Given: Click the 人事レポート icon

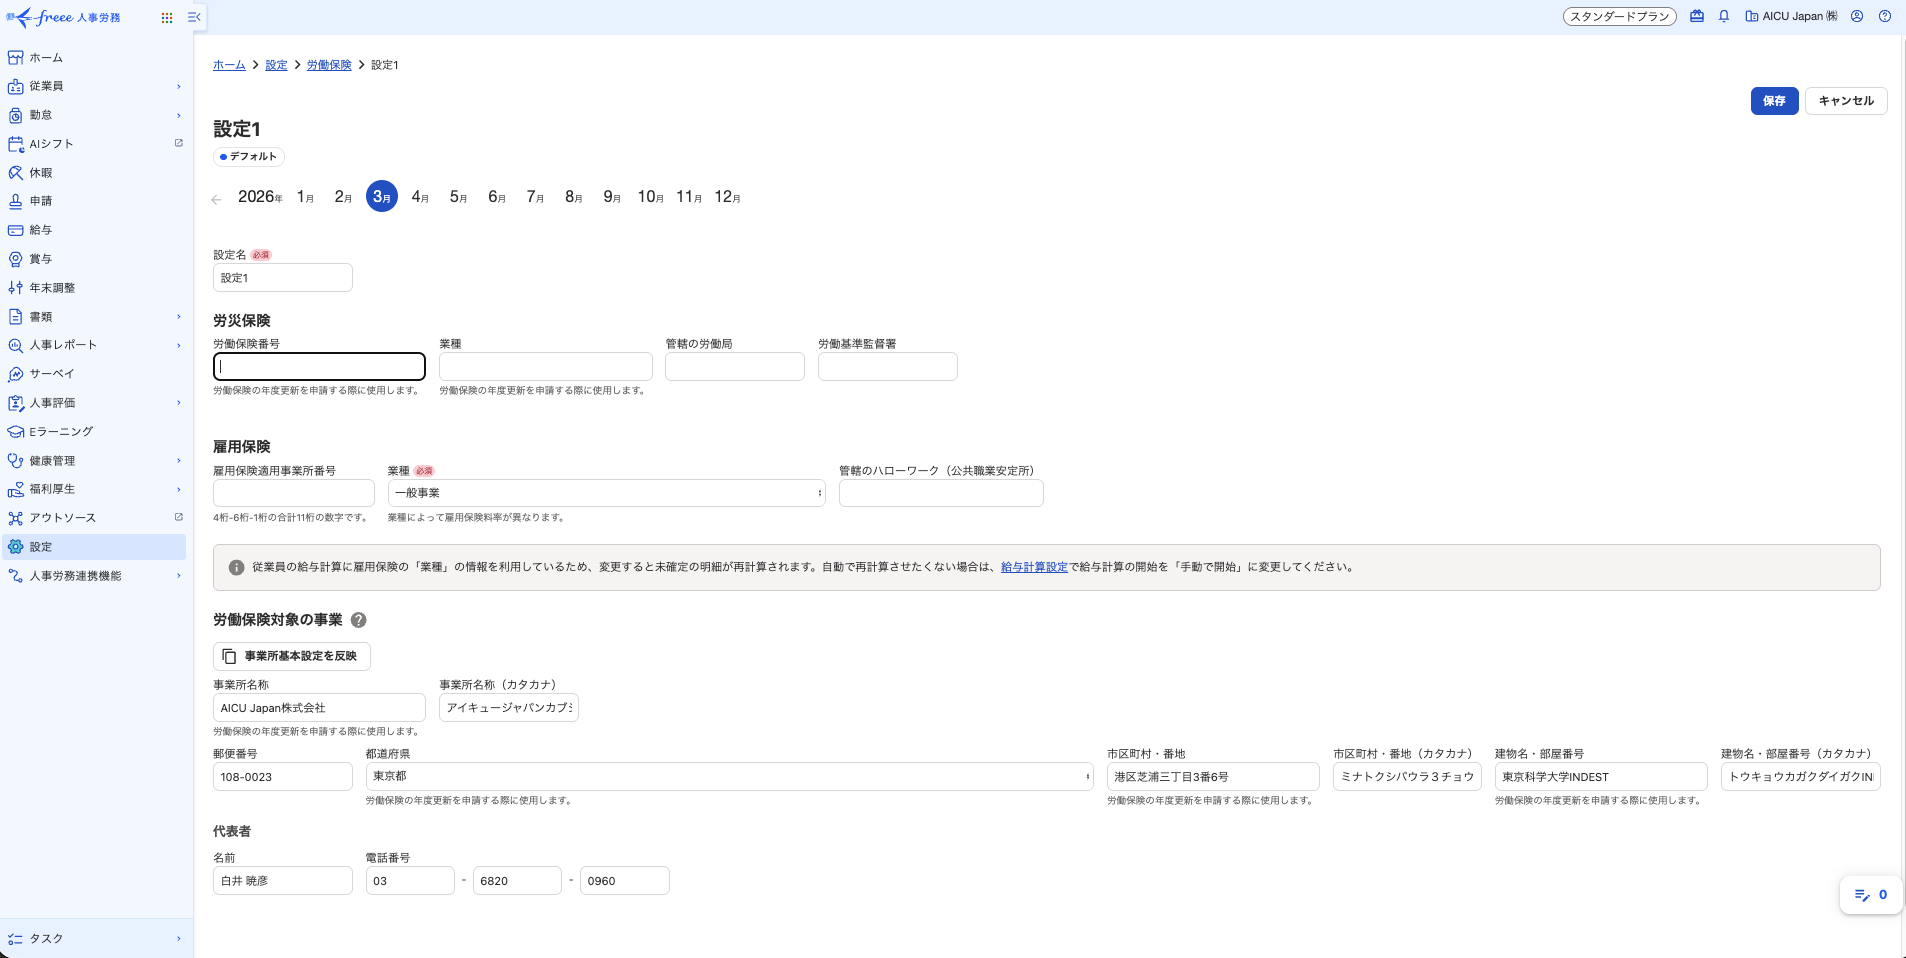Looking at the screenshot, I should click(16, 345).
